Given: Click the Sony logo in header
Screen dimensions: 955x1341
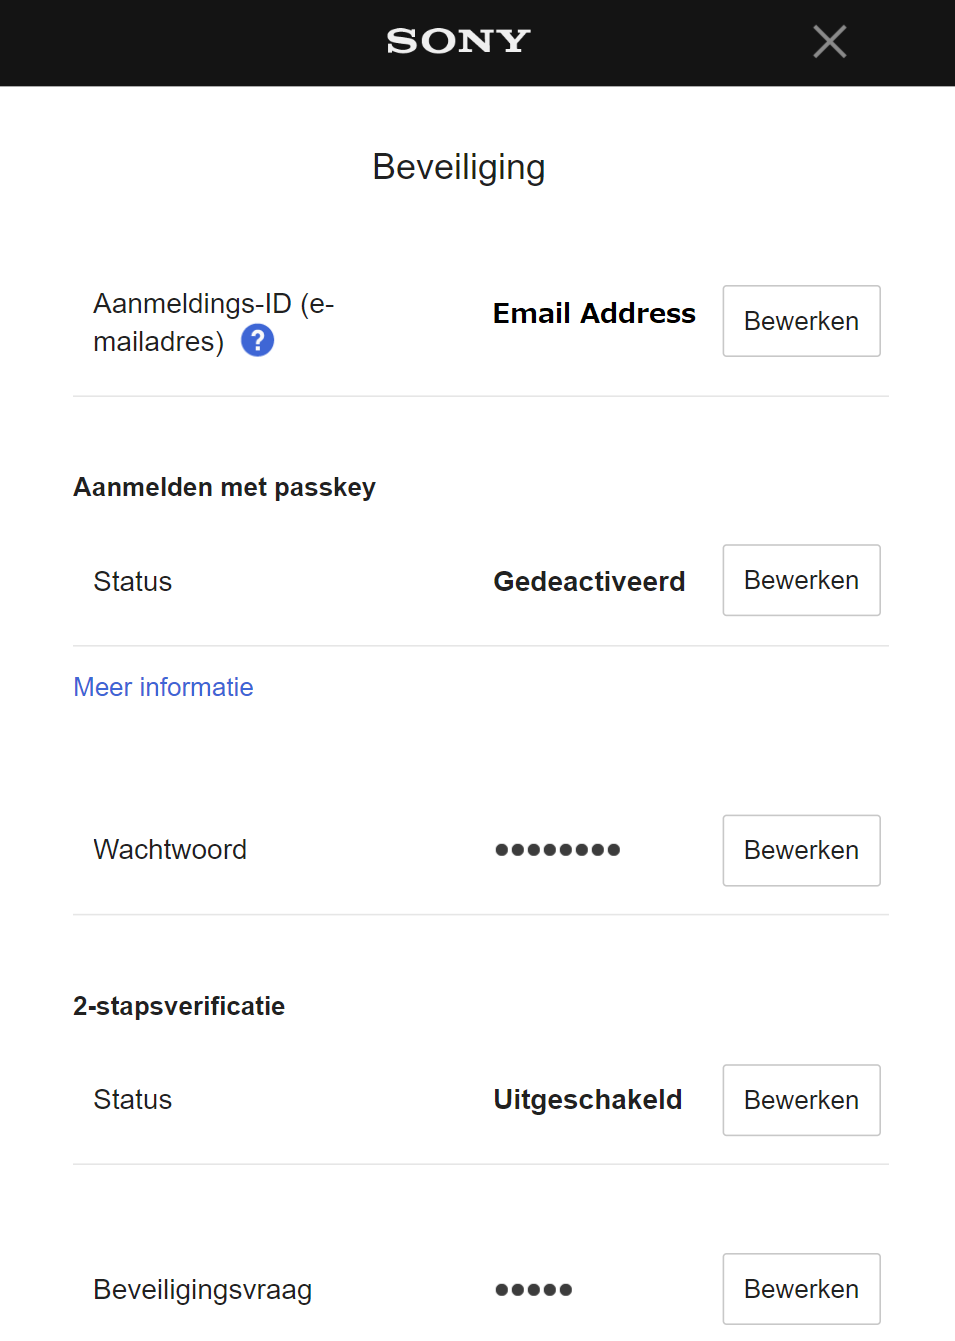Looking at the screenshot, I should (x=458, y=41).
